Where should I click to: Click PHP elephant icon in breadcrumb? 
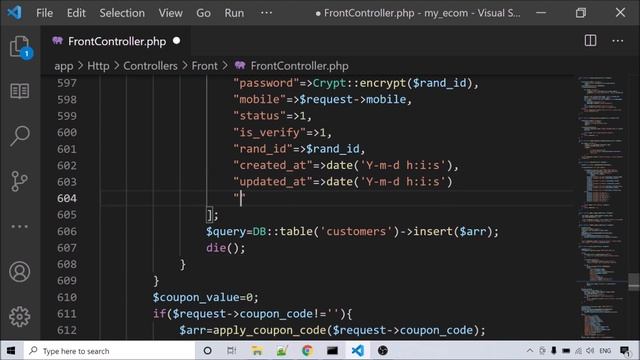coord(240,65)
